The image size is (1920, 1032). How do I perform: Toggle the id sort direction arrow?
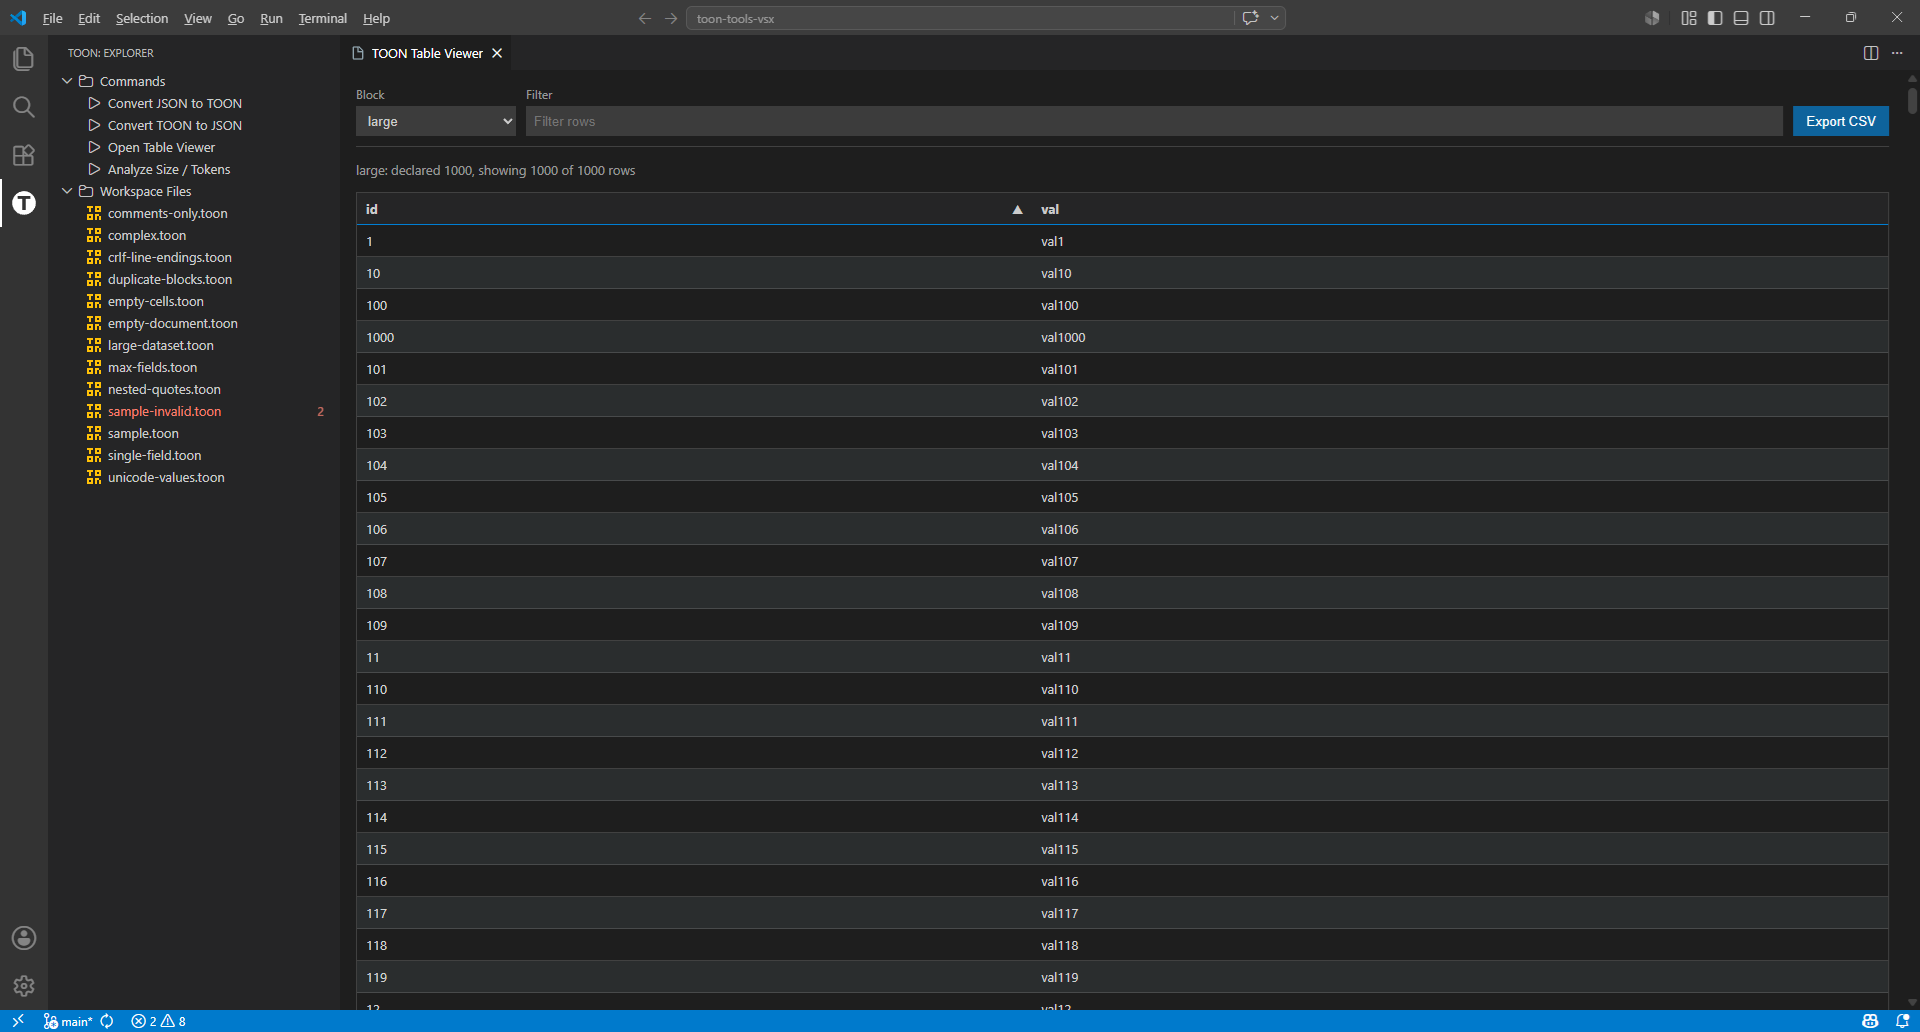[x=1017, y=209]
